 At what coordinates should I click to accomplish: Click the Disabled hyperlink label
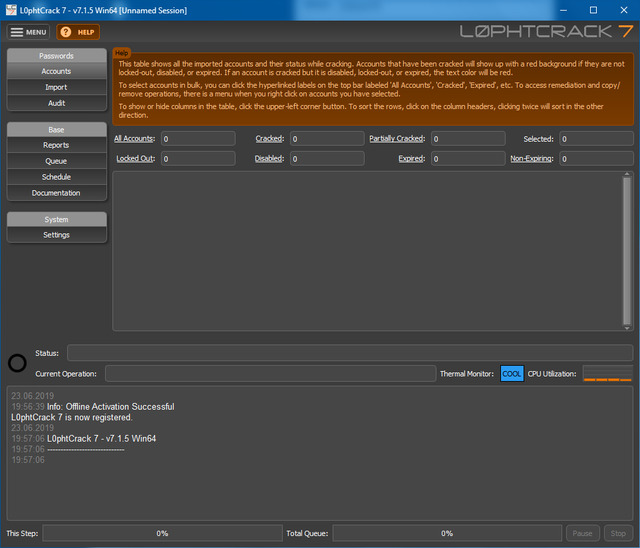click(269, 159)
